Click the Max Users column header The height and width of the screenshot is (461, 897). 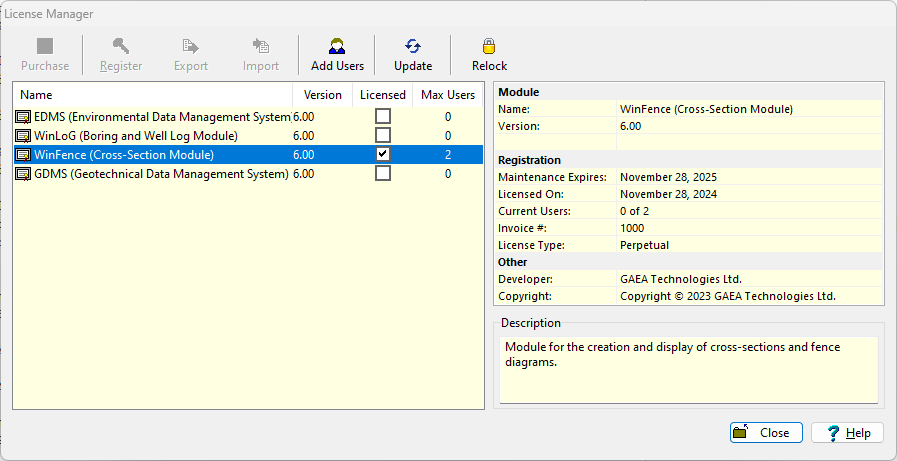[x=447, y=95]
